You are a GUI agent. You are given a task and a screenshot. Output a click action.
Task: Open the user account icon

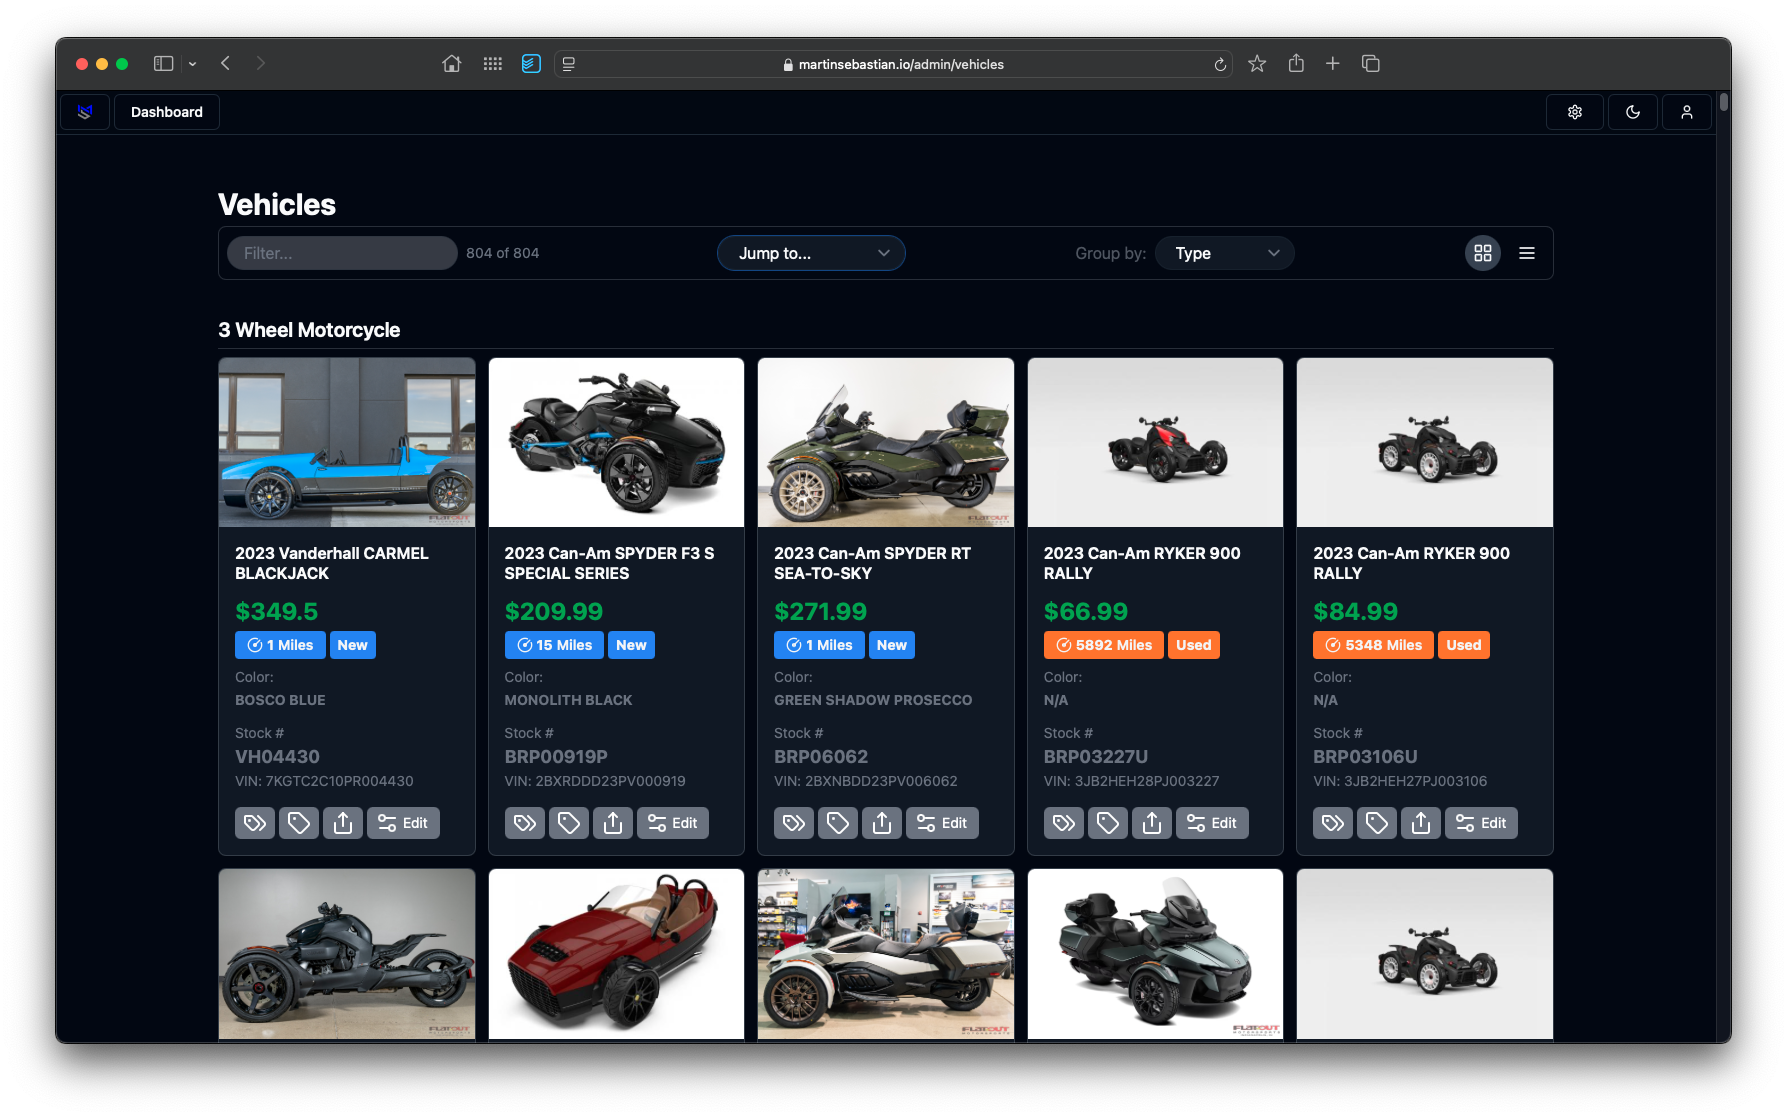pyautogui.click(x=1687, y=112)
